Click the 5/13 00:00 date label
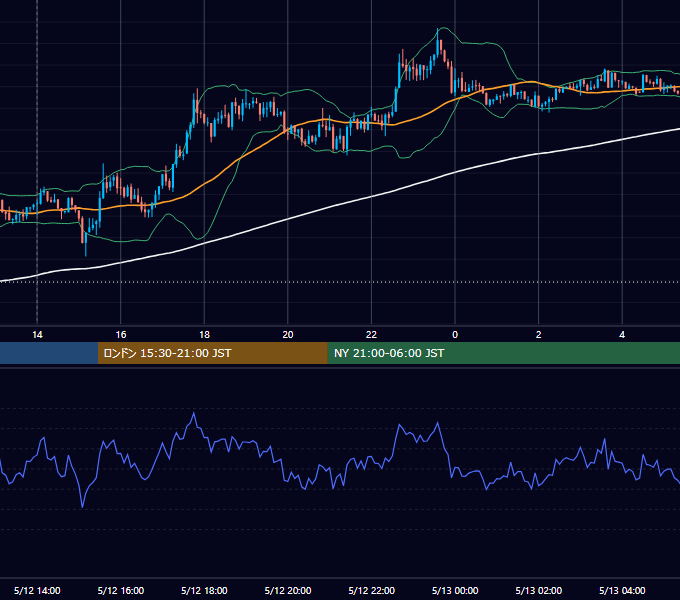Screen dimensions: 680x600 [455, 590]
